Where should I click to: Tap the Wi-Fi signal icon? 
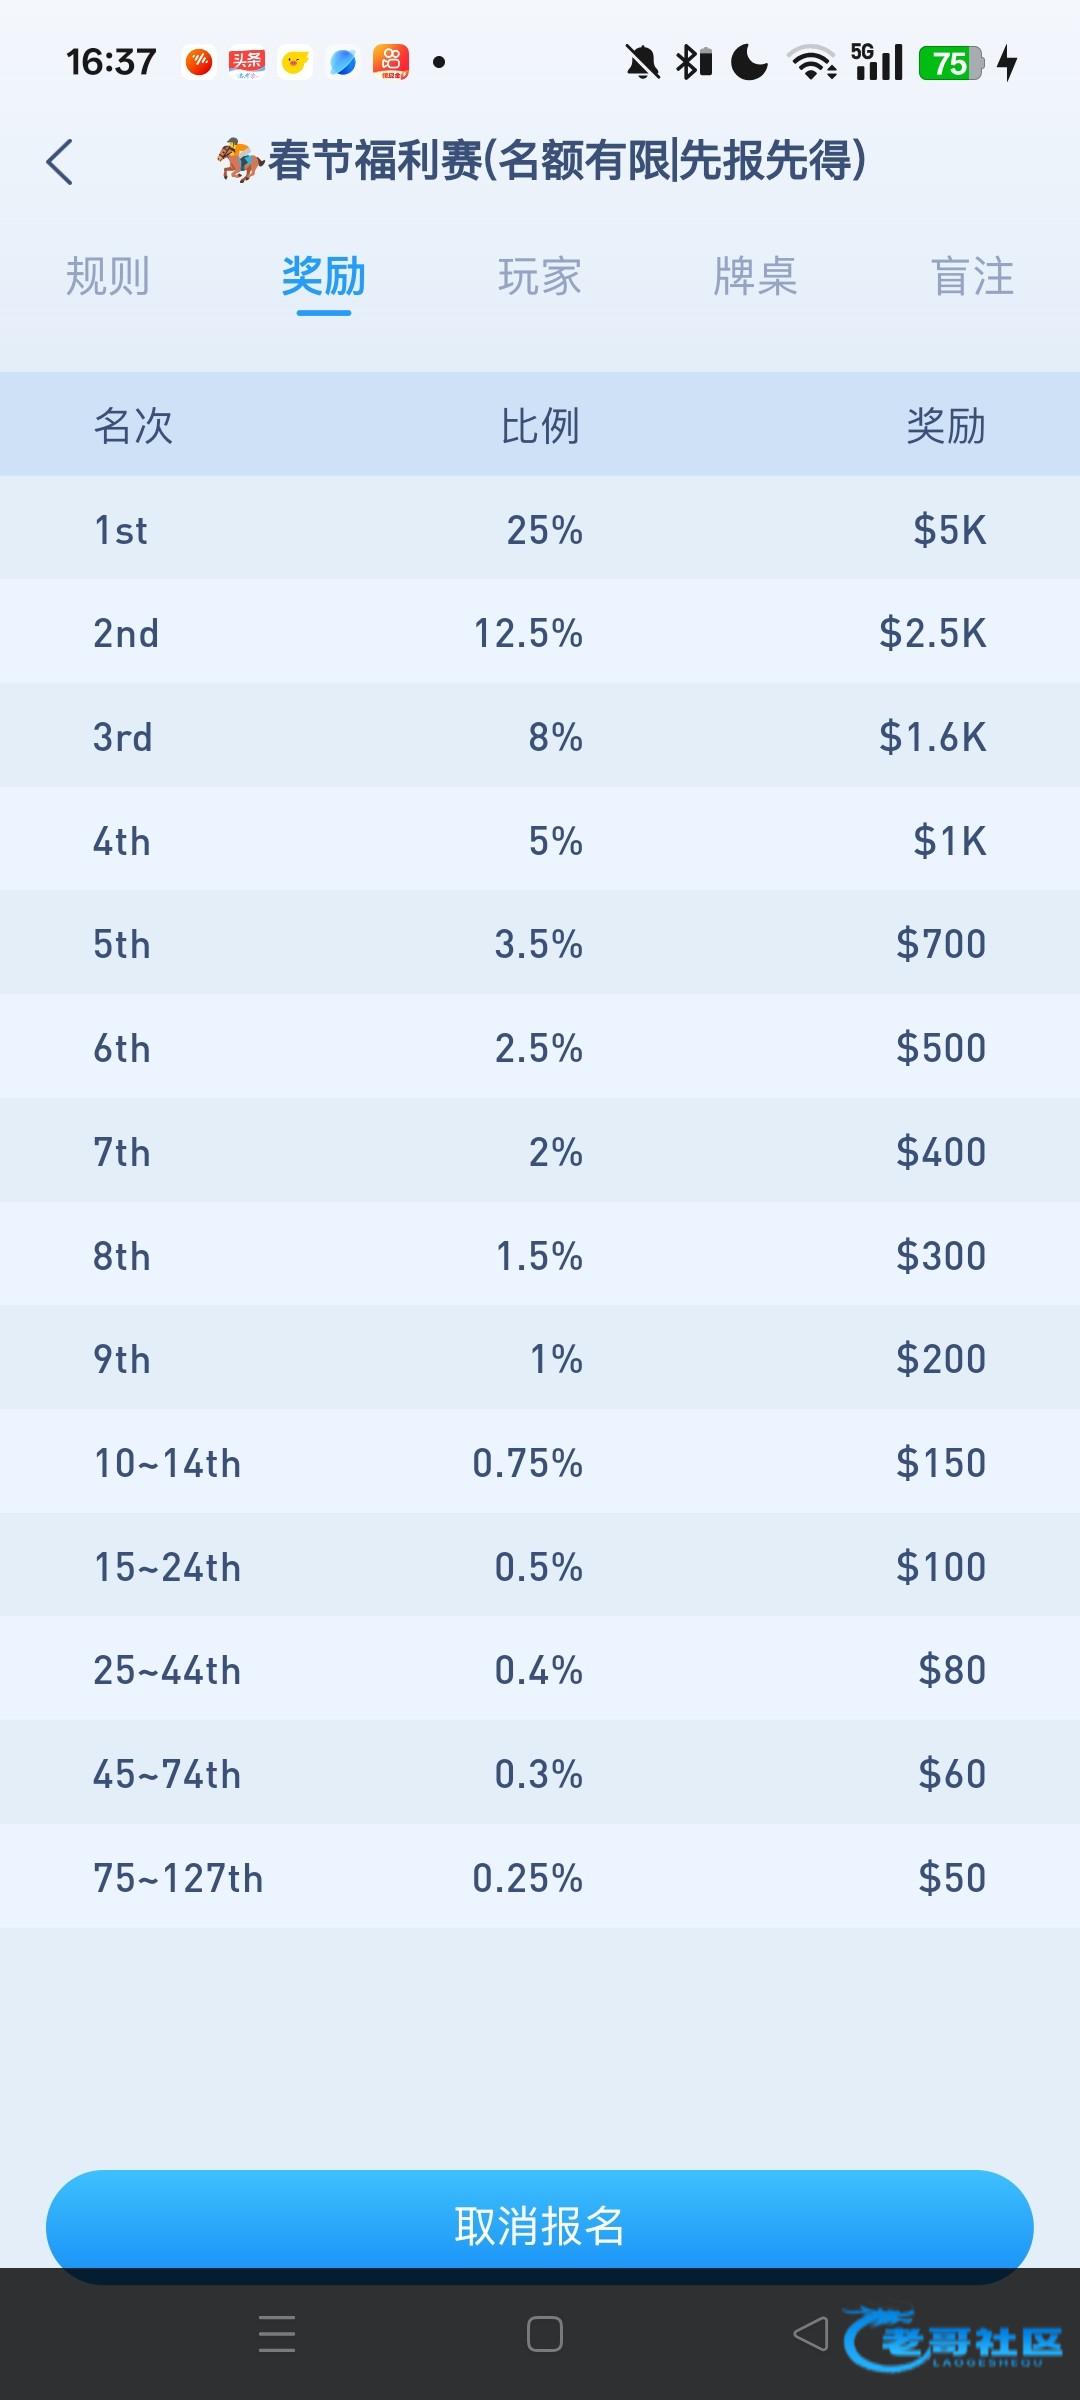pyautogui.click(x=812, y=63)
